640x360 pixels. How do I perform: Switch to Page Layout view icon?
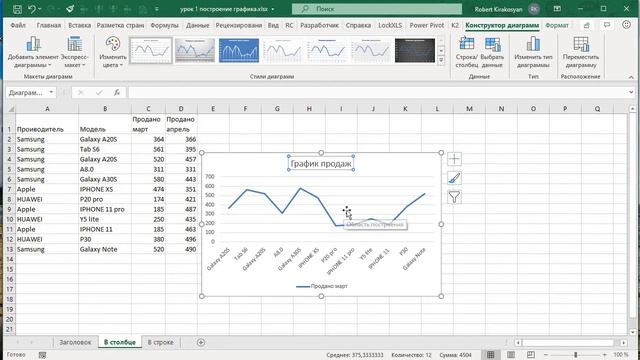click(x=511, y=355)
